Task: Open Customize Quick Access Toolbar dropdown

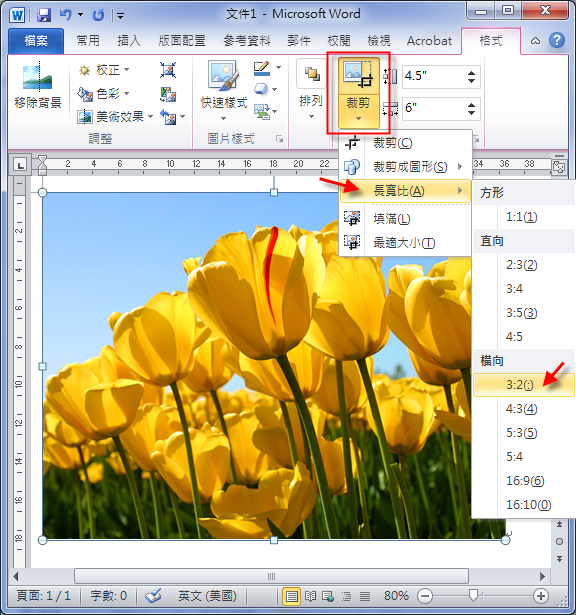Action: click(120, 16)
